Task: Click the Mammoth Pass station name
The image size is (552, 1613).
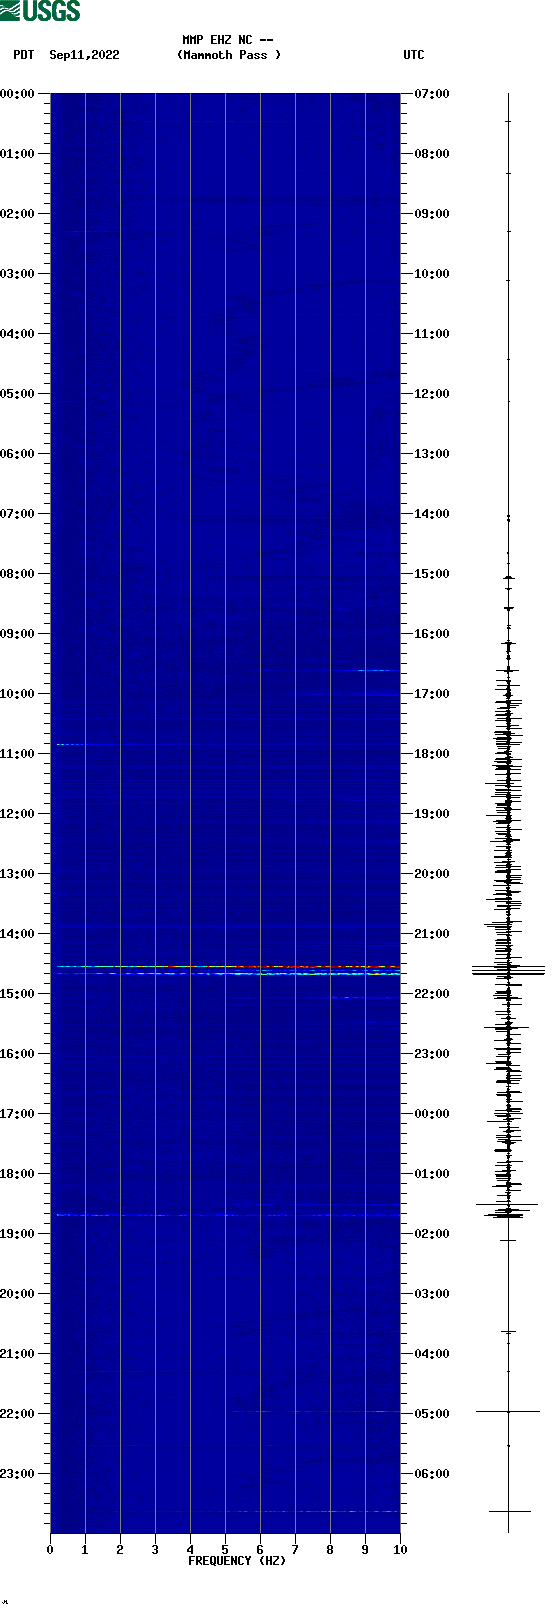Action: tap(229, 55)
